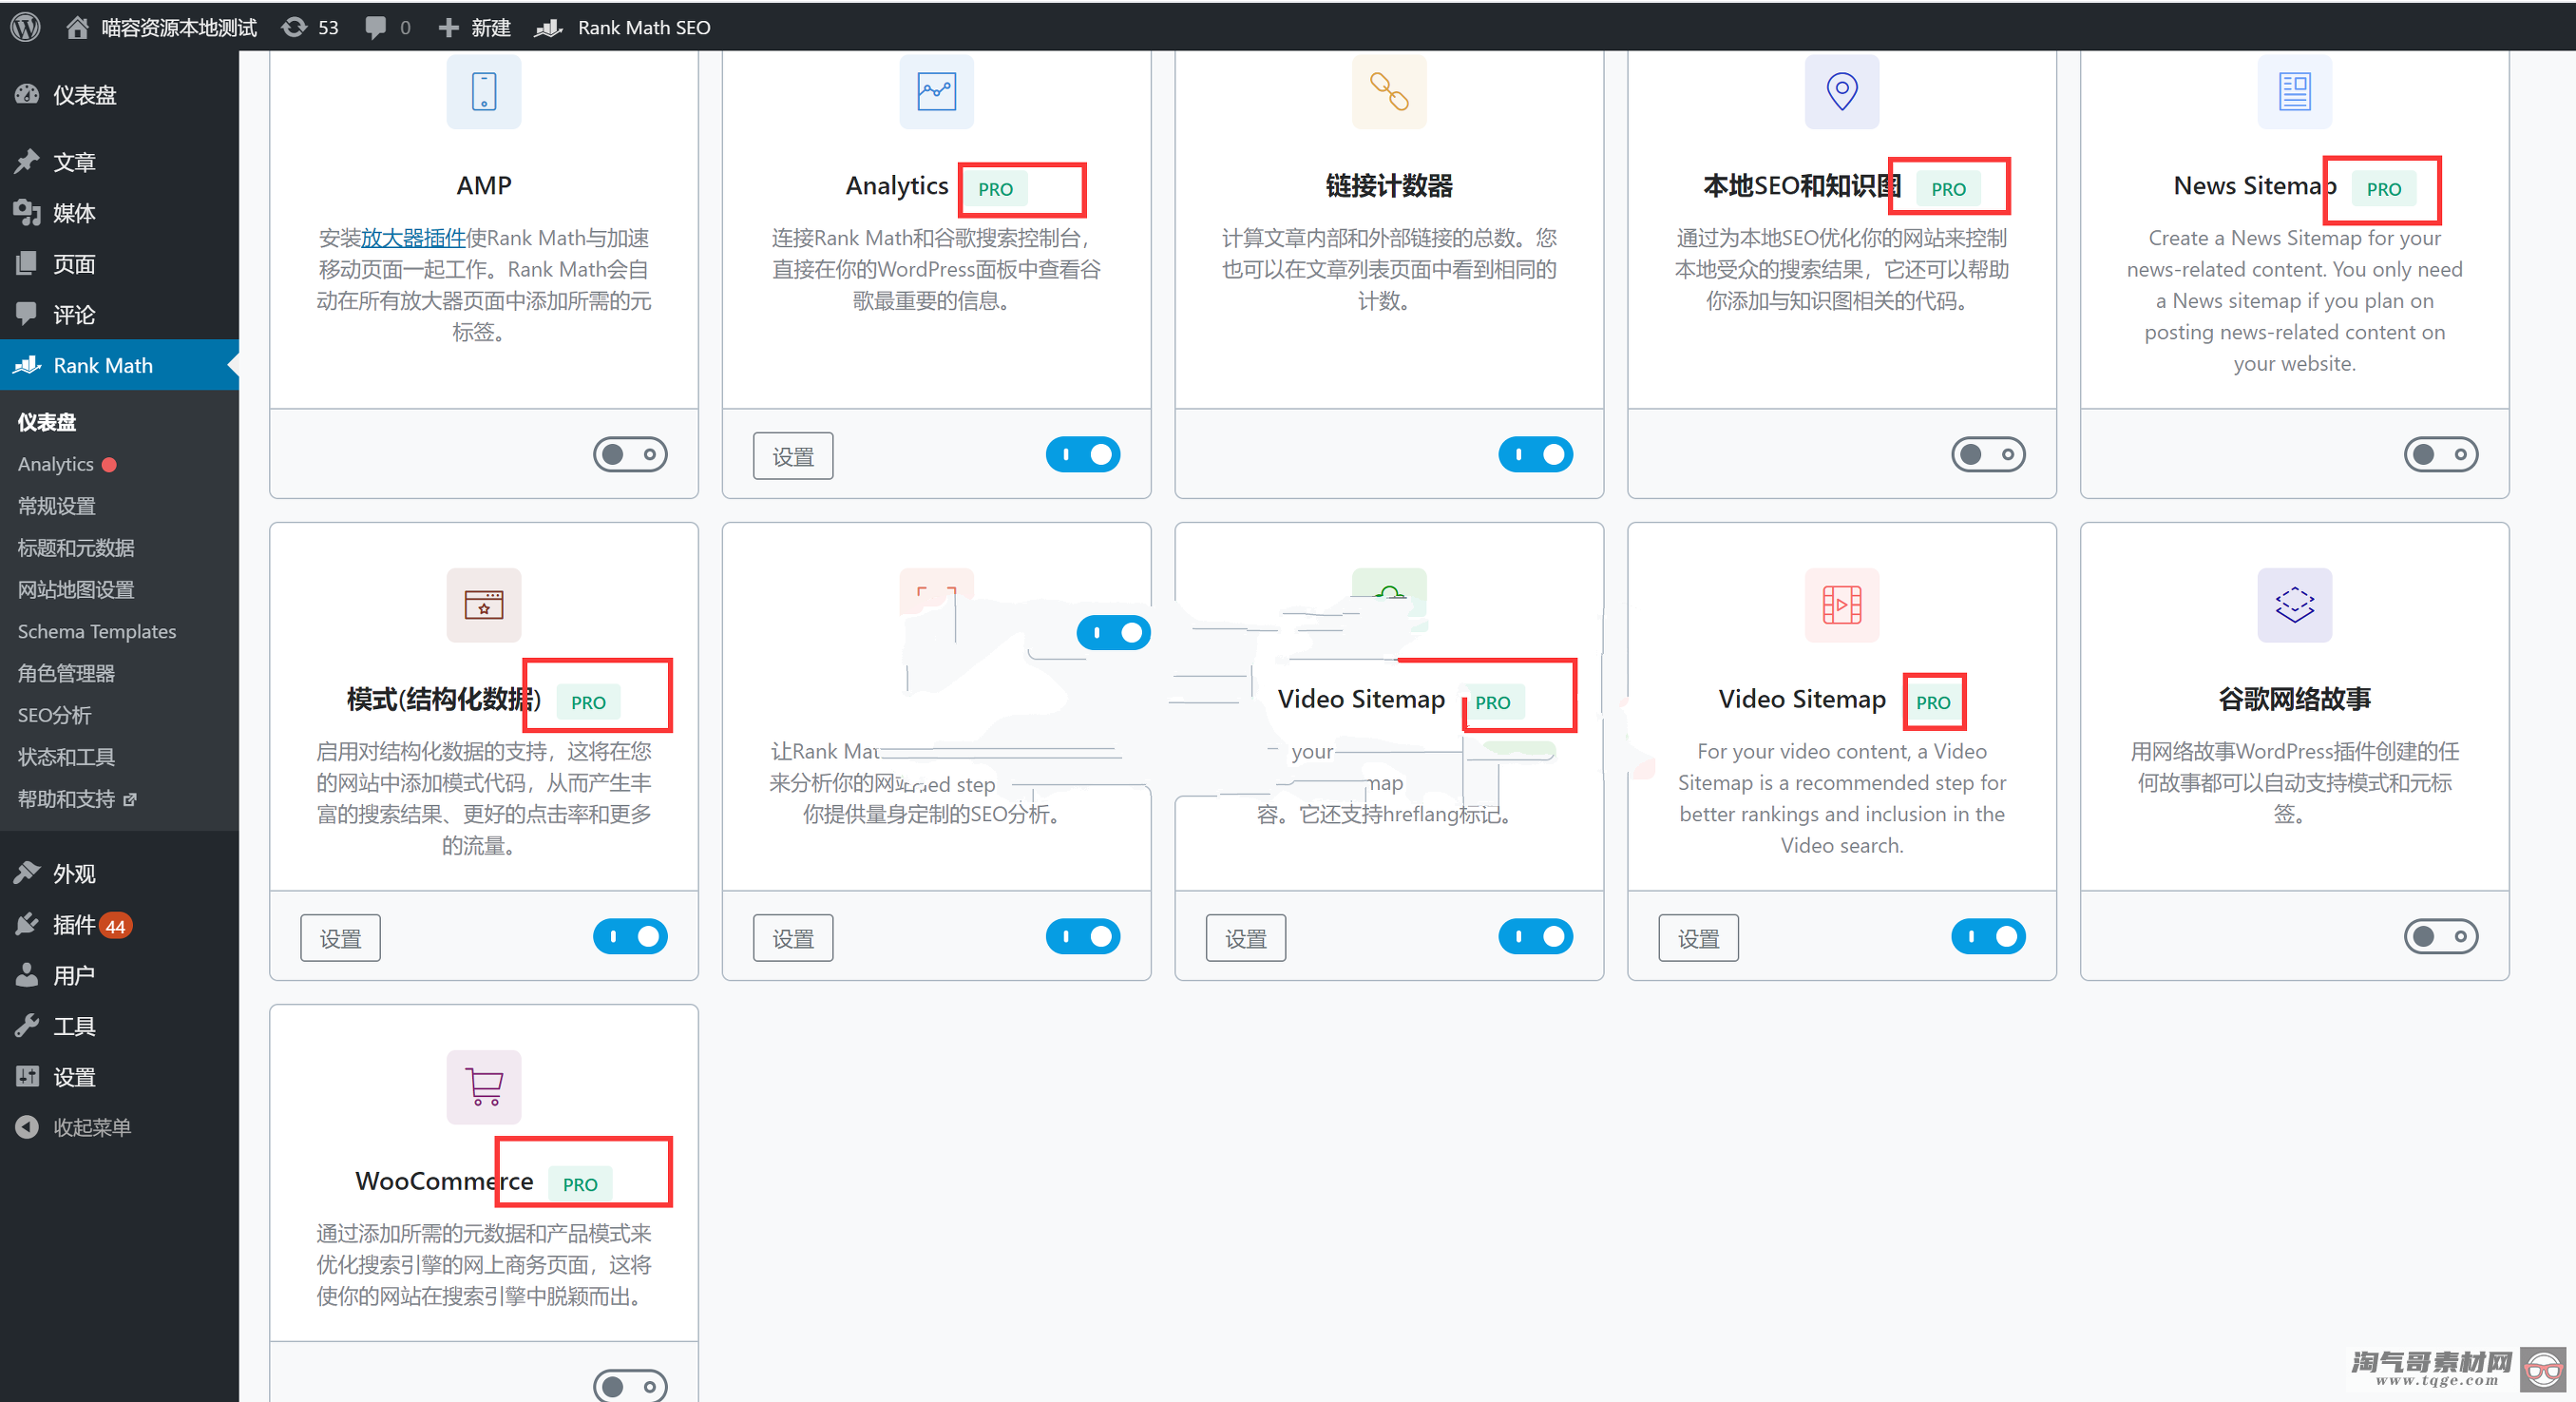This screenshot has width=2576, height=1402.
Task: Open Analytics submenu item
Action: [56, 464]
